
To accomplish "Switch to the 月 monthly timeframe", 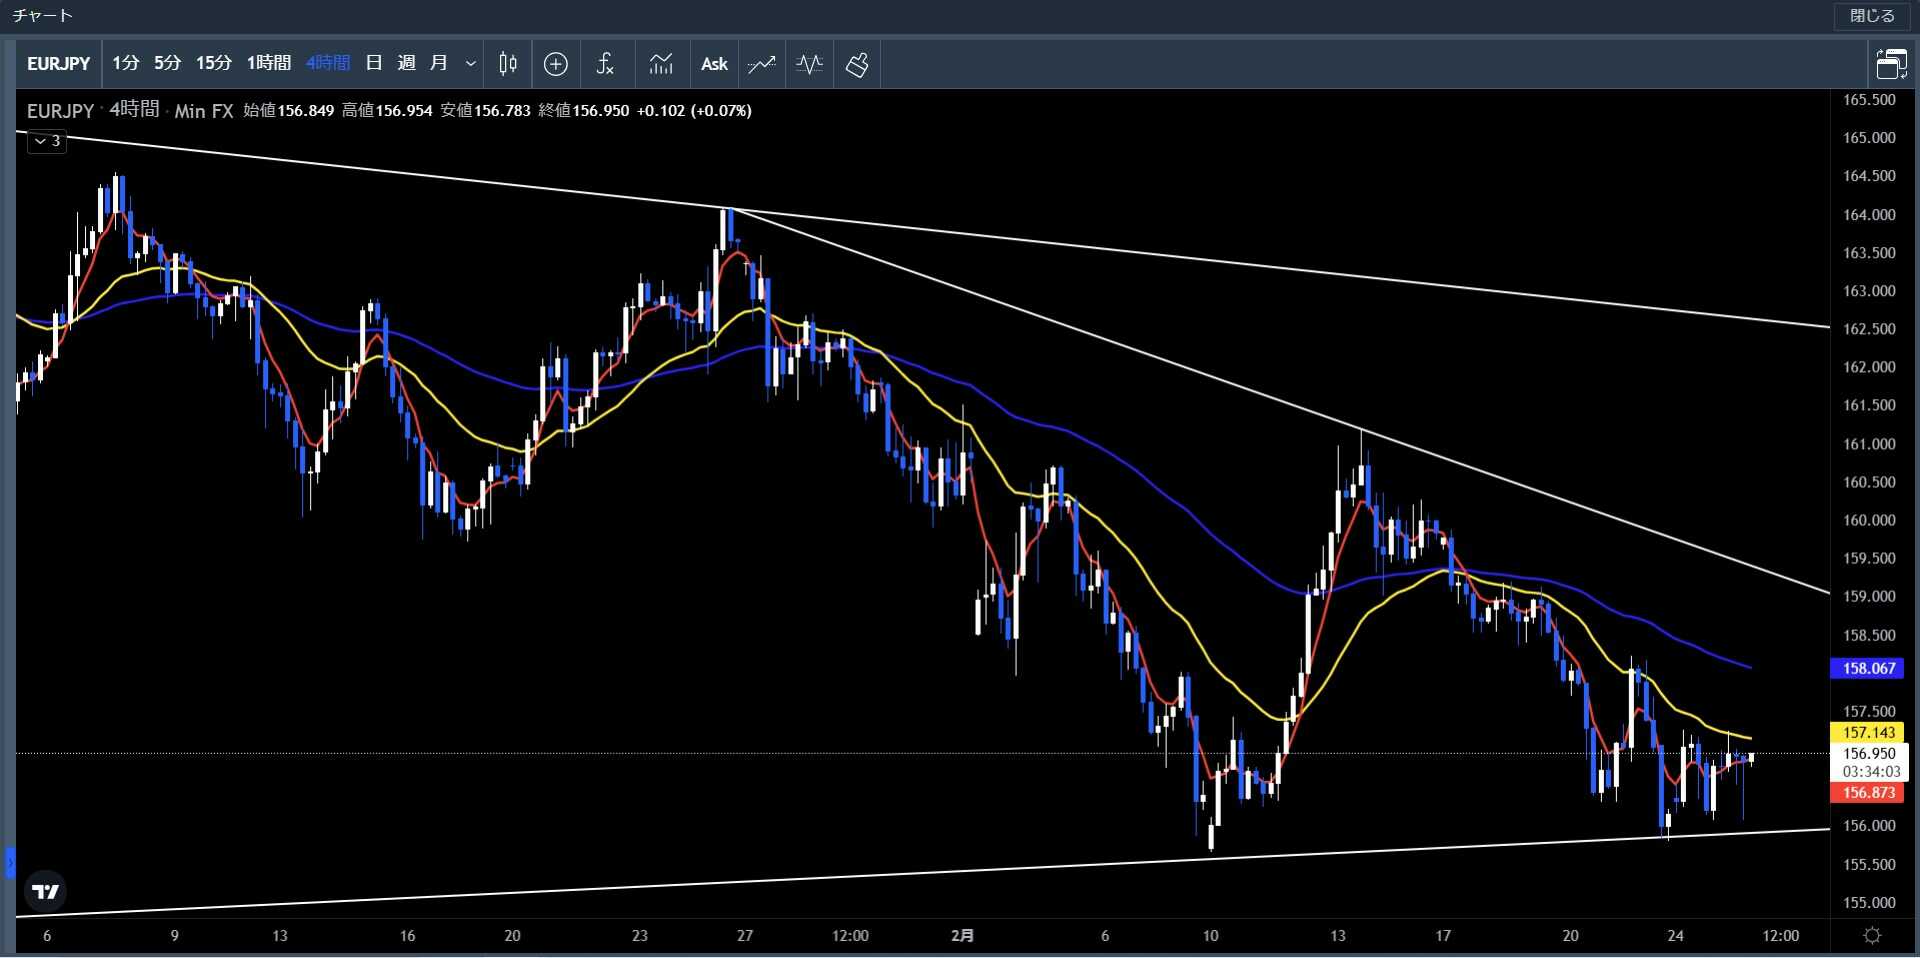I will coord(438,63).
